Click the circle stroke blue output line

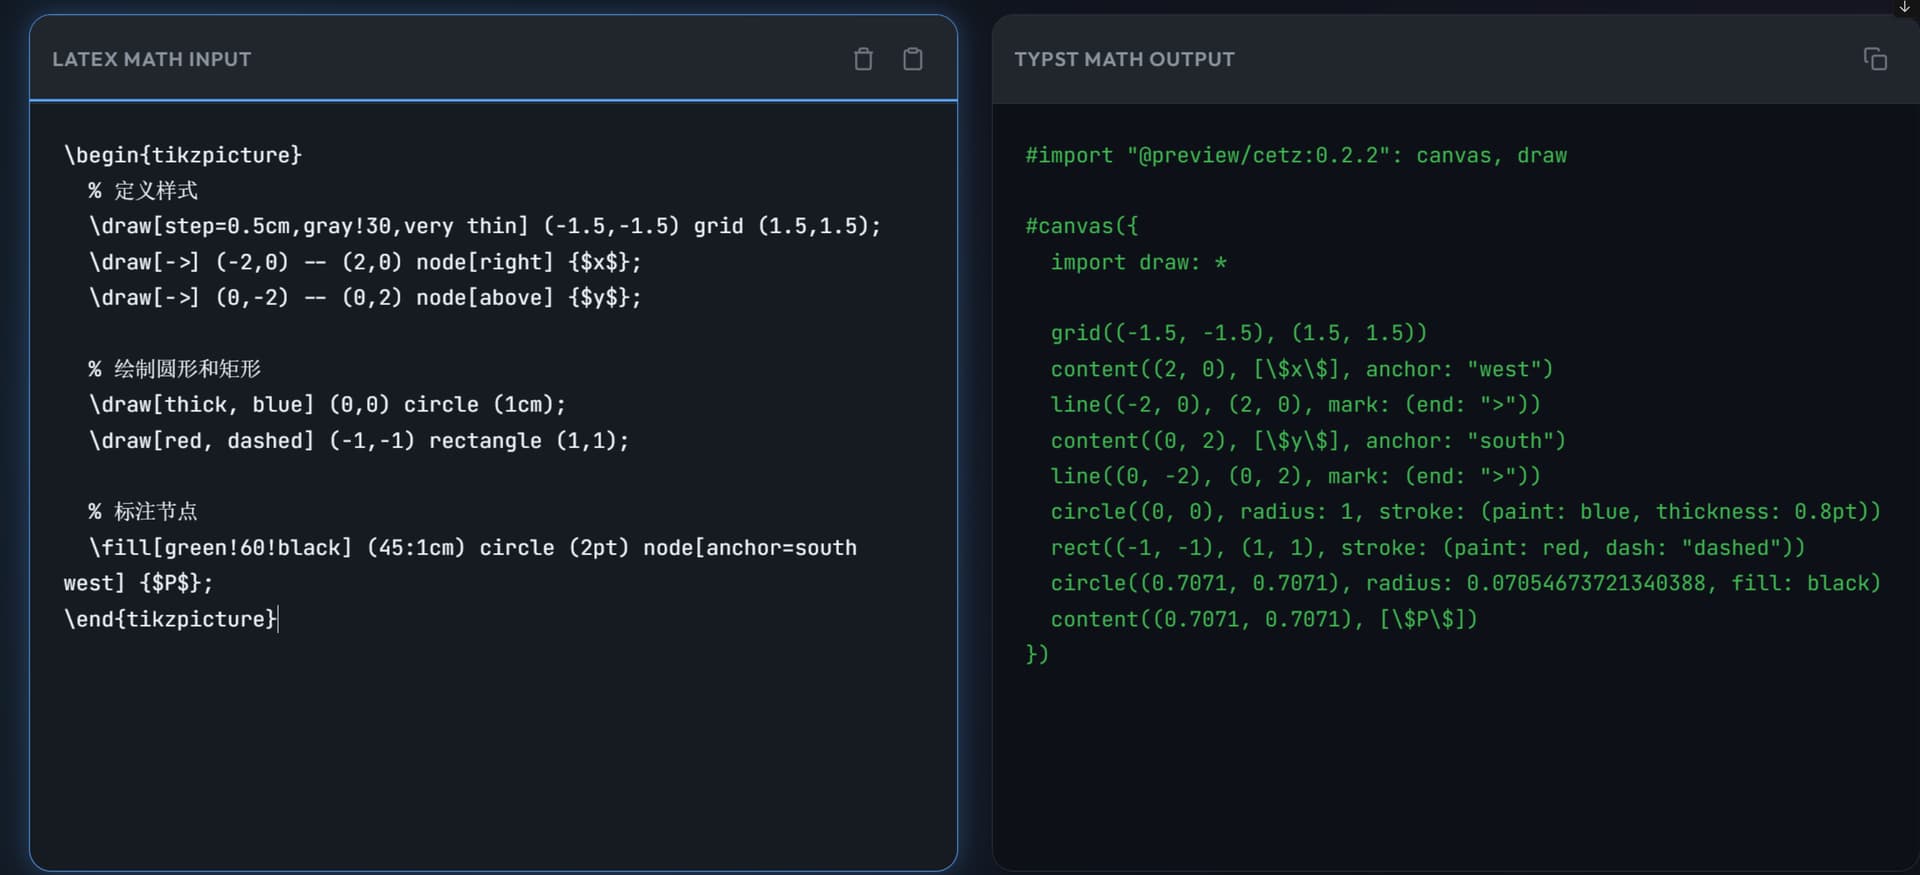coord(1465,512)
